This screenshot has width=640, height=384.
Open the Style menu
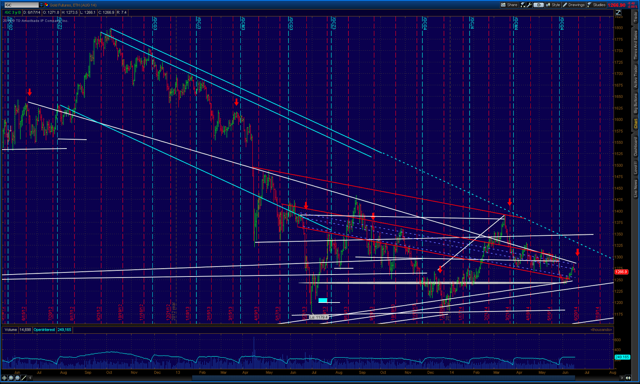point(553,5)
